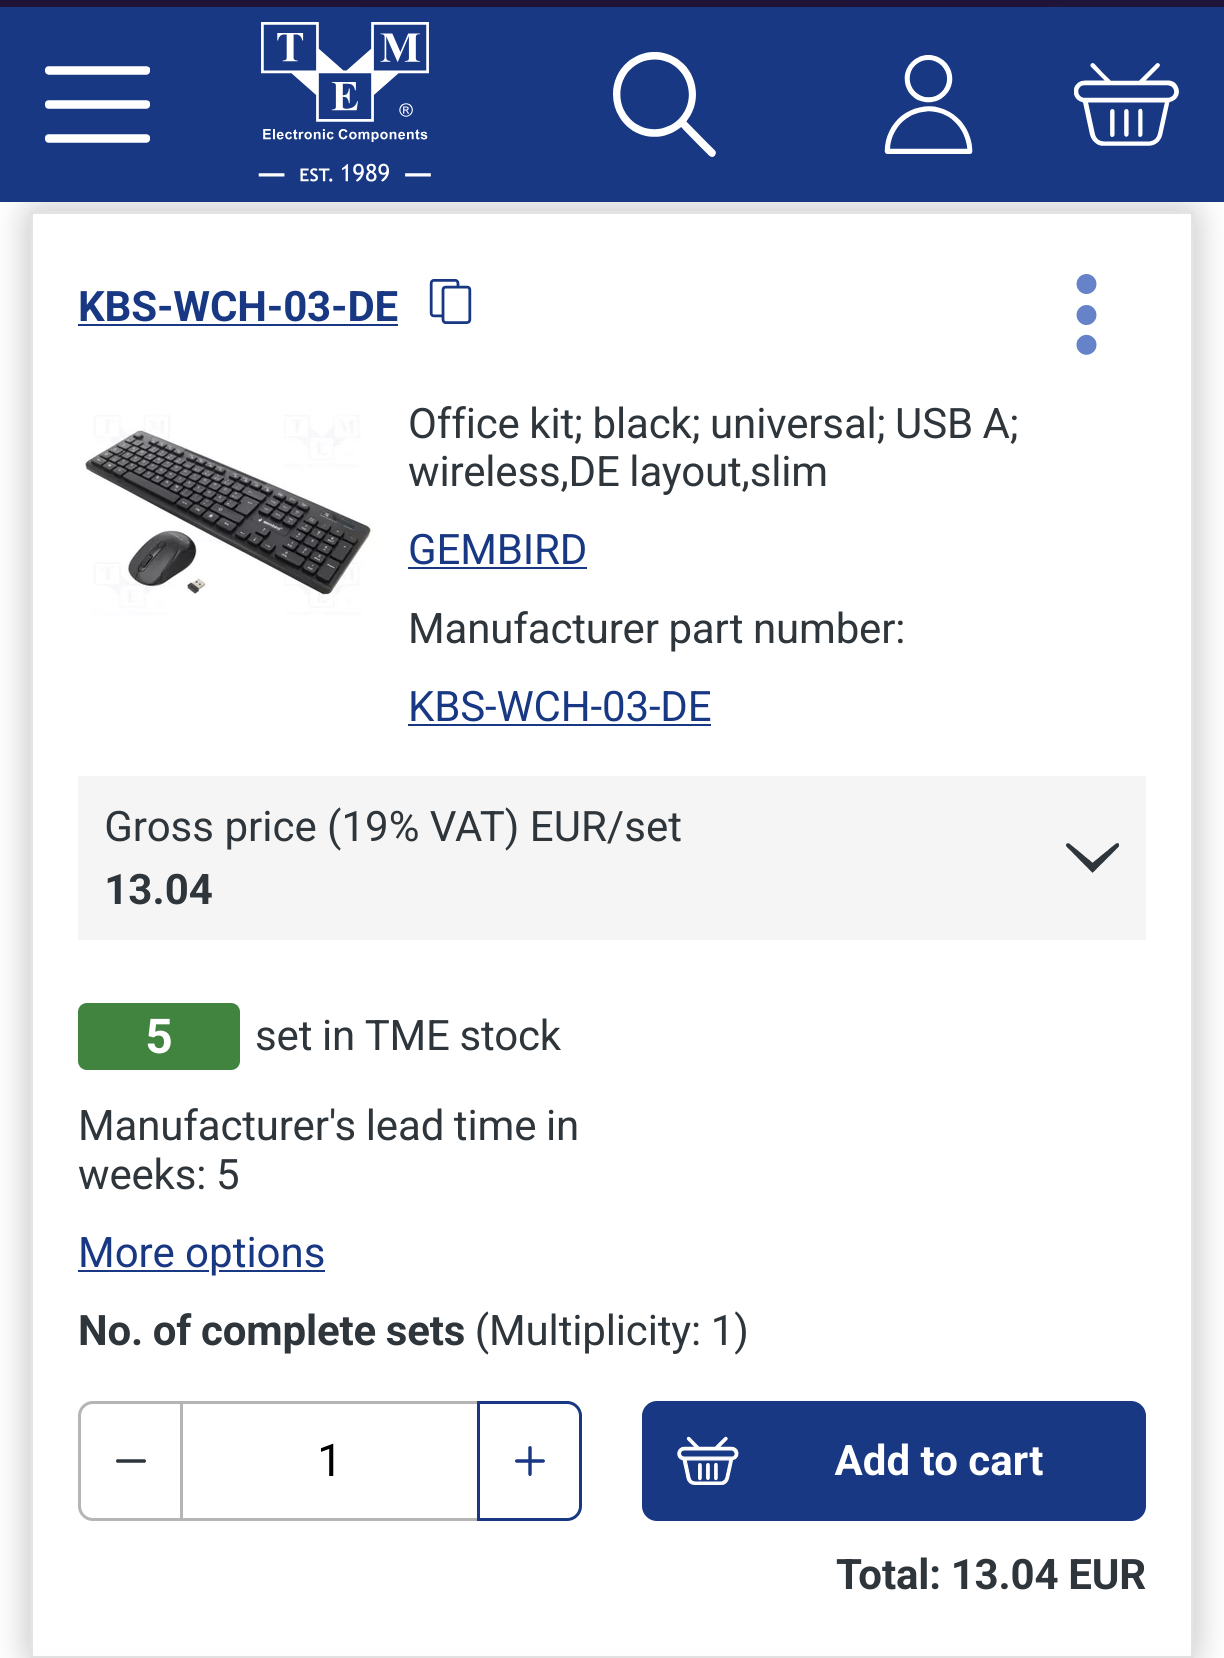
Task: Open the hamburger navigation menu
Action: (x=97, y=104)
